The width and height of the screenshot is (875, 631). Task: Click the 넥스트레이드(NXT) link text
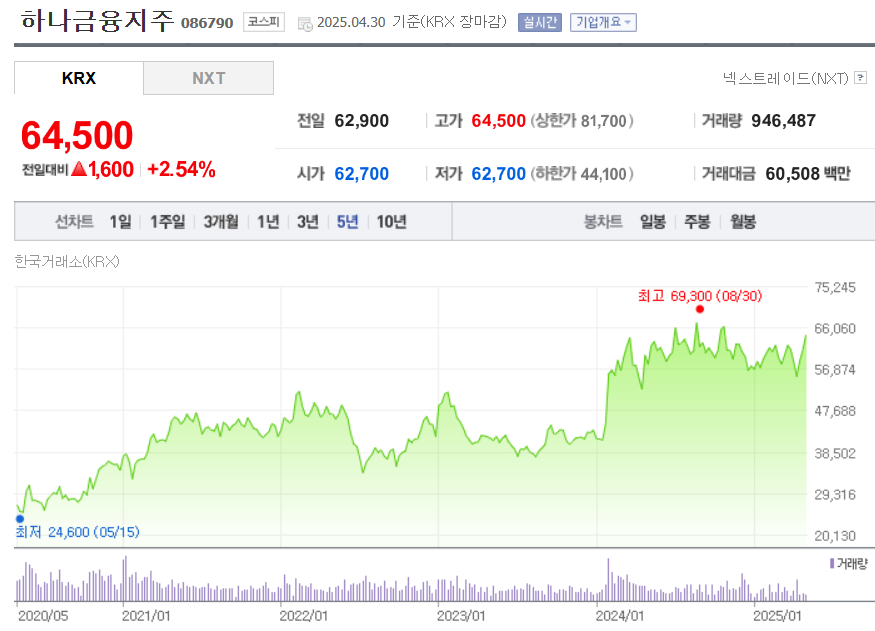(786, 78)
